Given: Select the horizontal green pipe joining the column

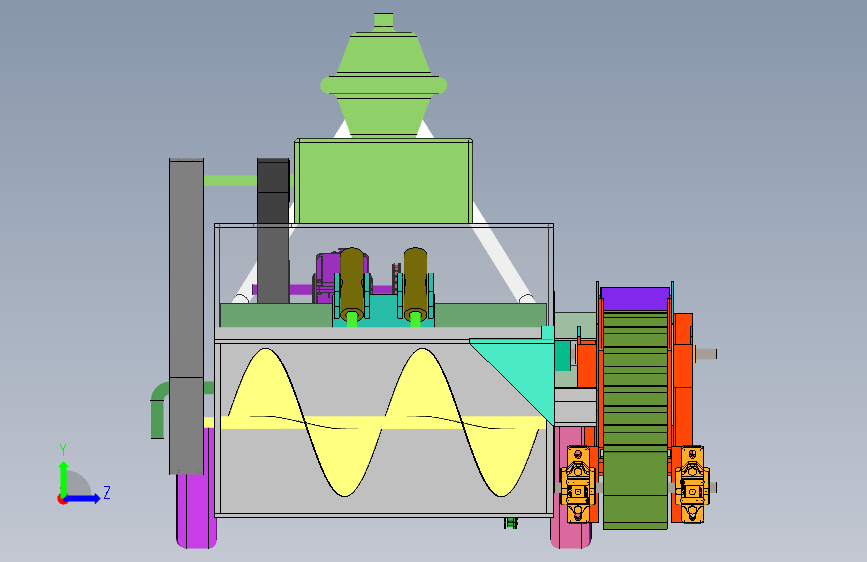Looking at the screenshot, I should 231,181.
